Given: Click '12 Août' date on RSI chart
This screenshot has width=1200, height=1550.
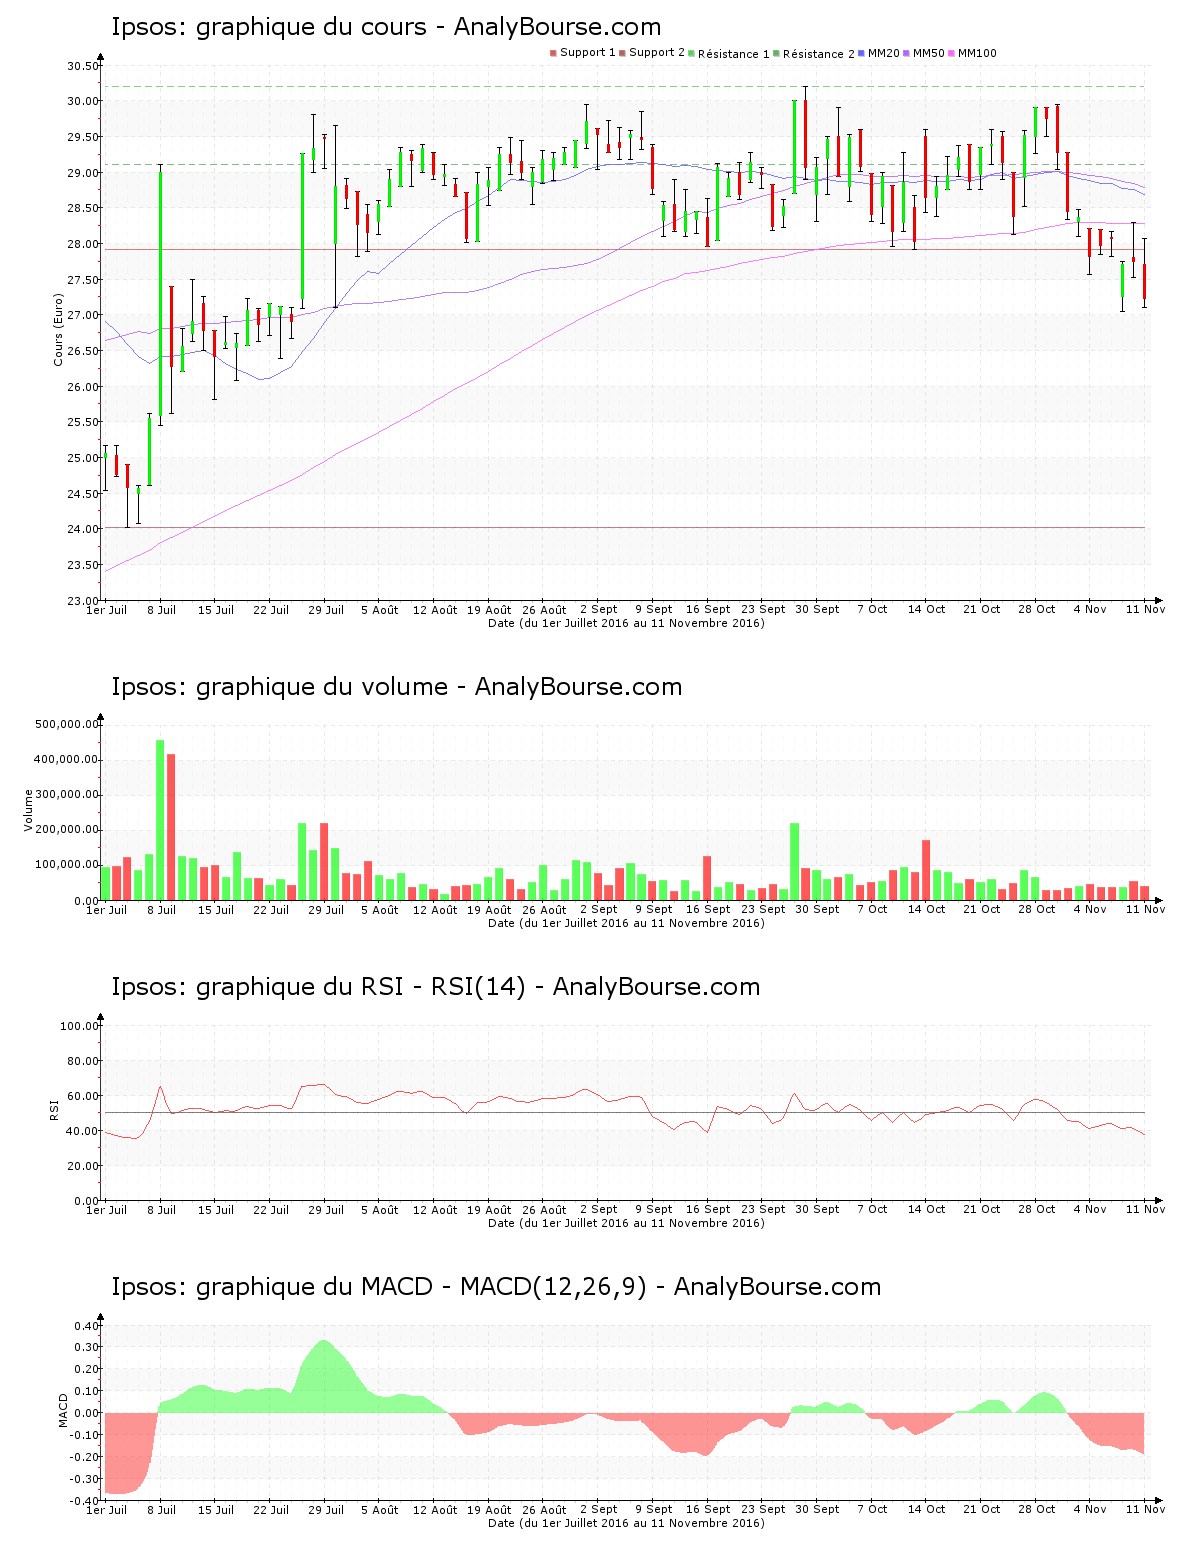Looking at the screenshot, I should point(435,1210).
